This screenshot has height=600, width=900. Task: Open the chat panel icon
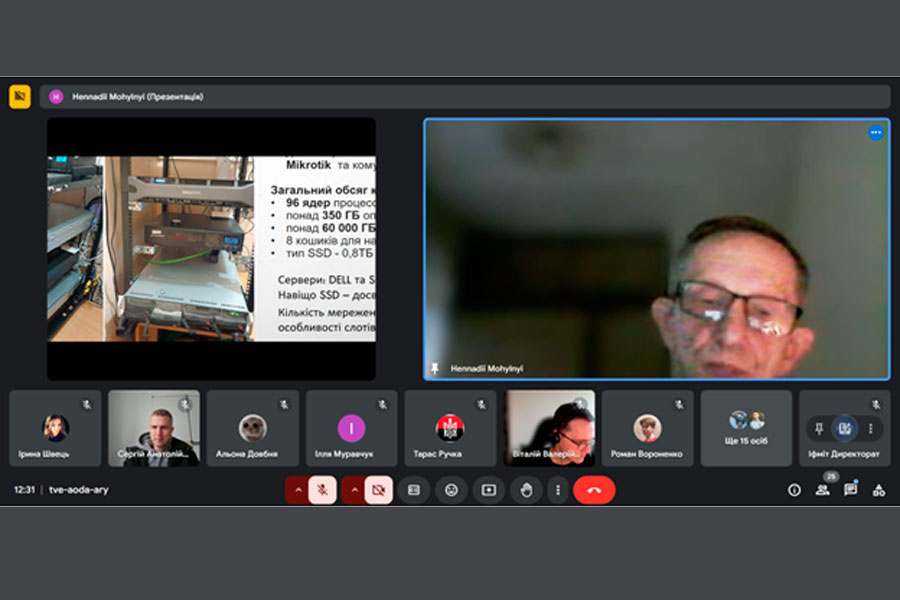coord(850,490)
